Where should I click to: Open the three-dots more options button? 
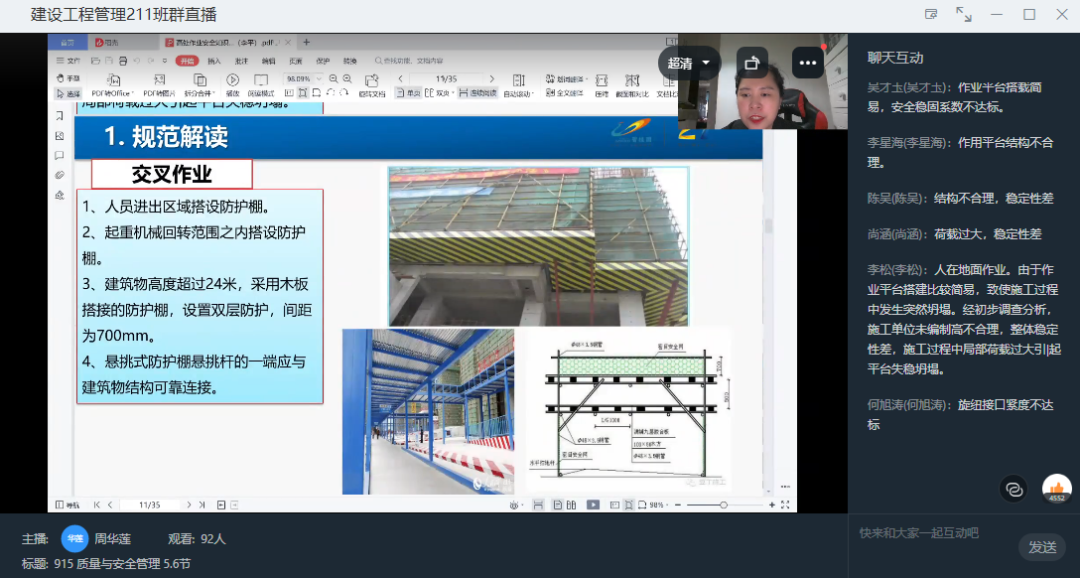[x=806, y=63]
